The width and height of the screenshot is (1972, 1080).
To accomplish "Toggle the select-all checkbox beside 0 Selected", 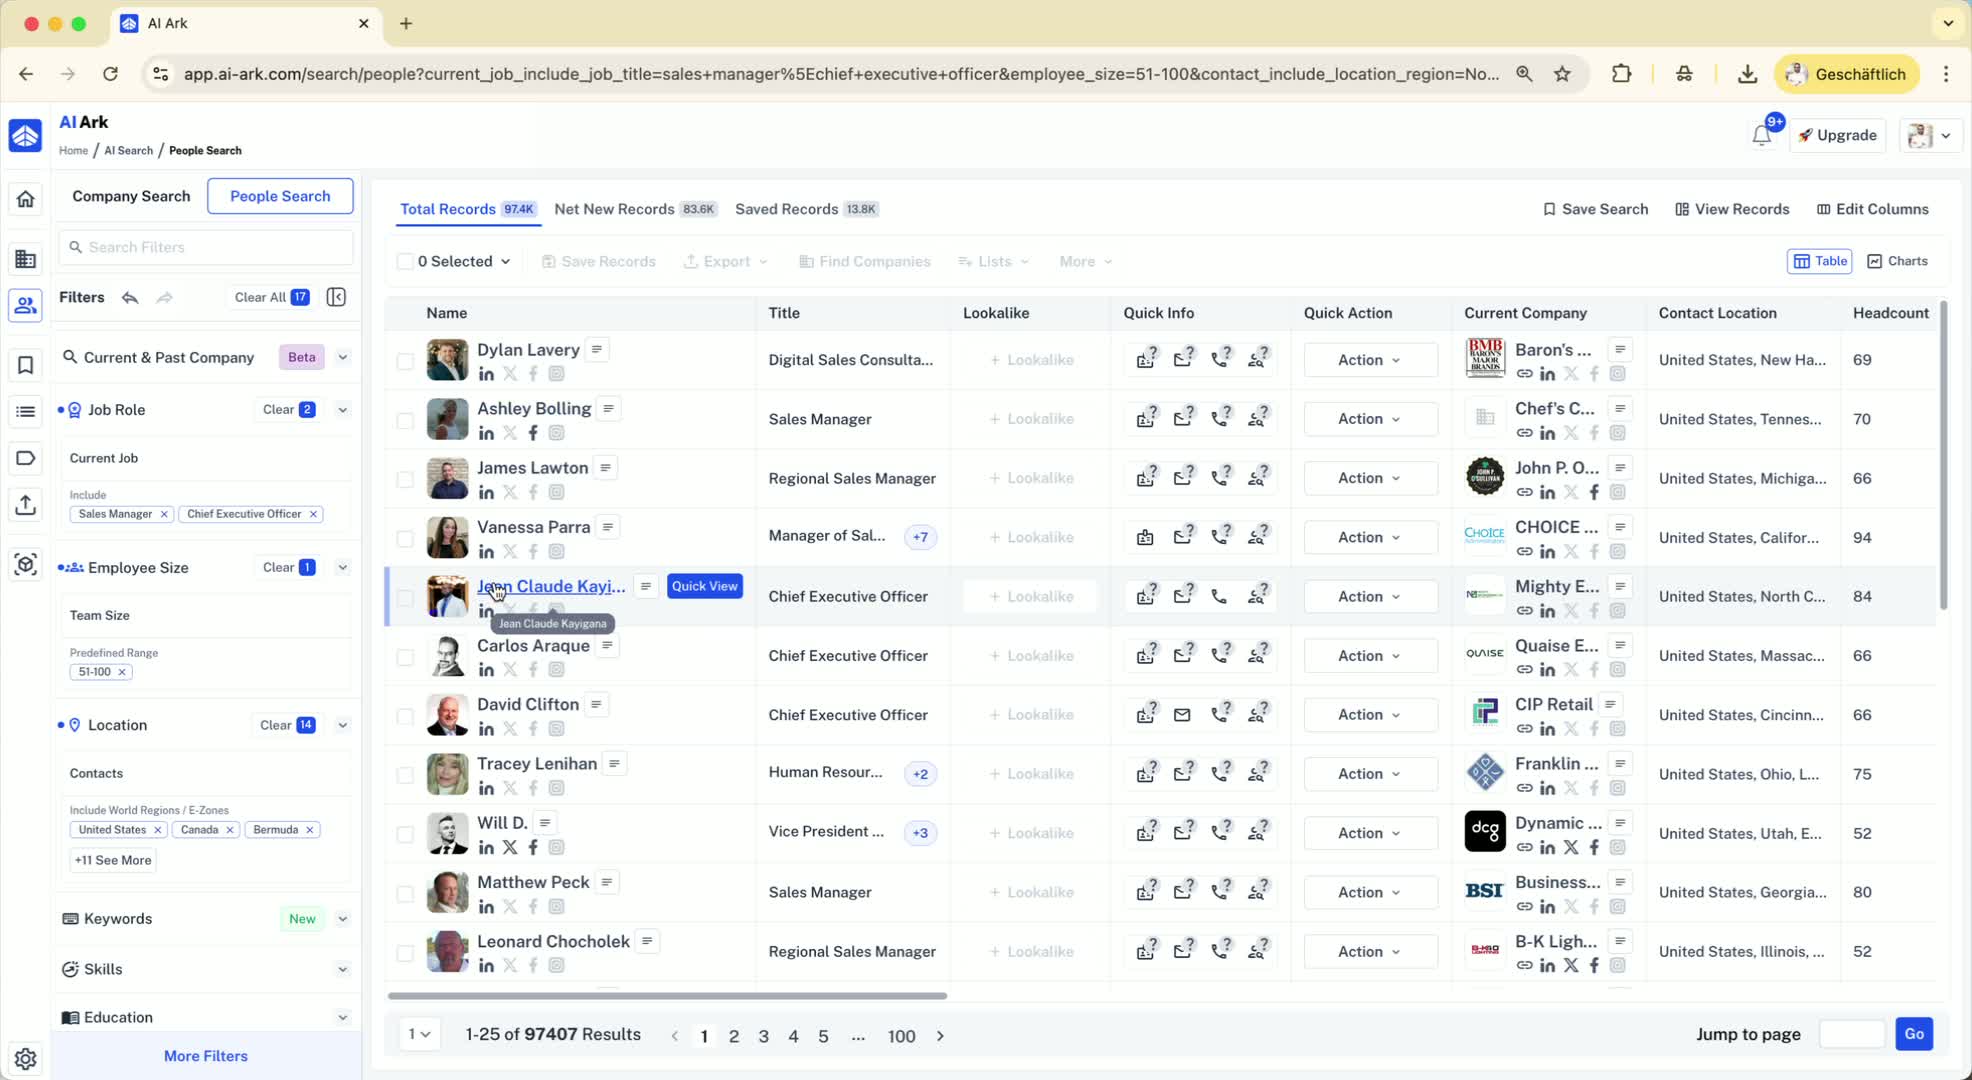I will 405,262.
